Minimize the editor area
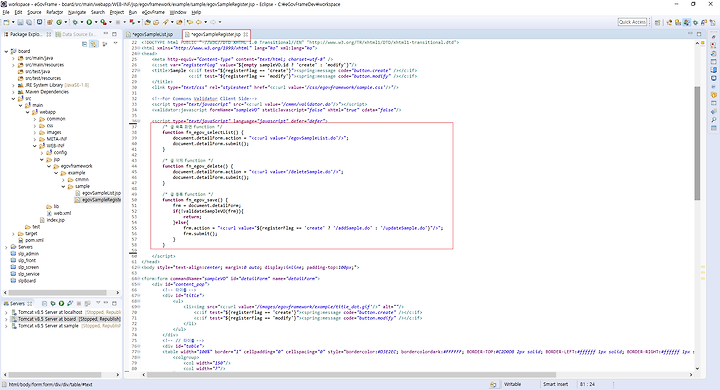 click(x=690, y=34)
